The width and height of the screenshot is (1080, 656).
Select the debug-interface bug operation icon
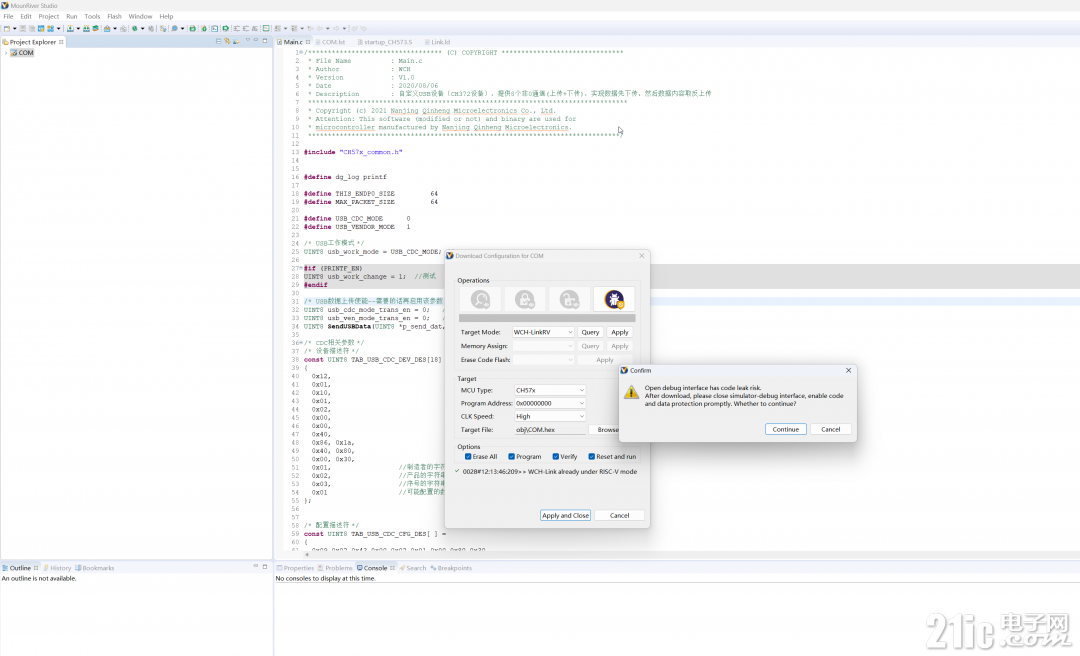[614, 299]
